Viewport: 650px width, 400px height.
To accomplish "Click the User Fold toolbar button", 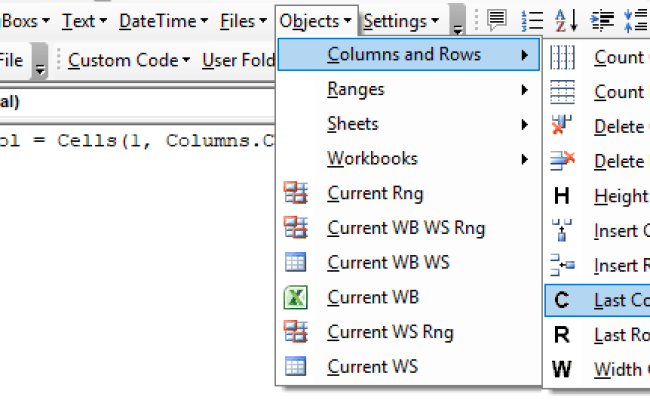I will [238, 61].
